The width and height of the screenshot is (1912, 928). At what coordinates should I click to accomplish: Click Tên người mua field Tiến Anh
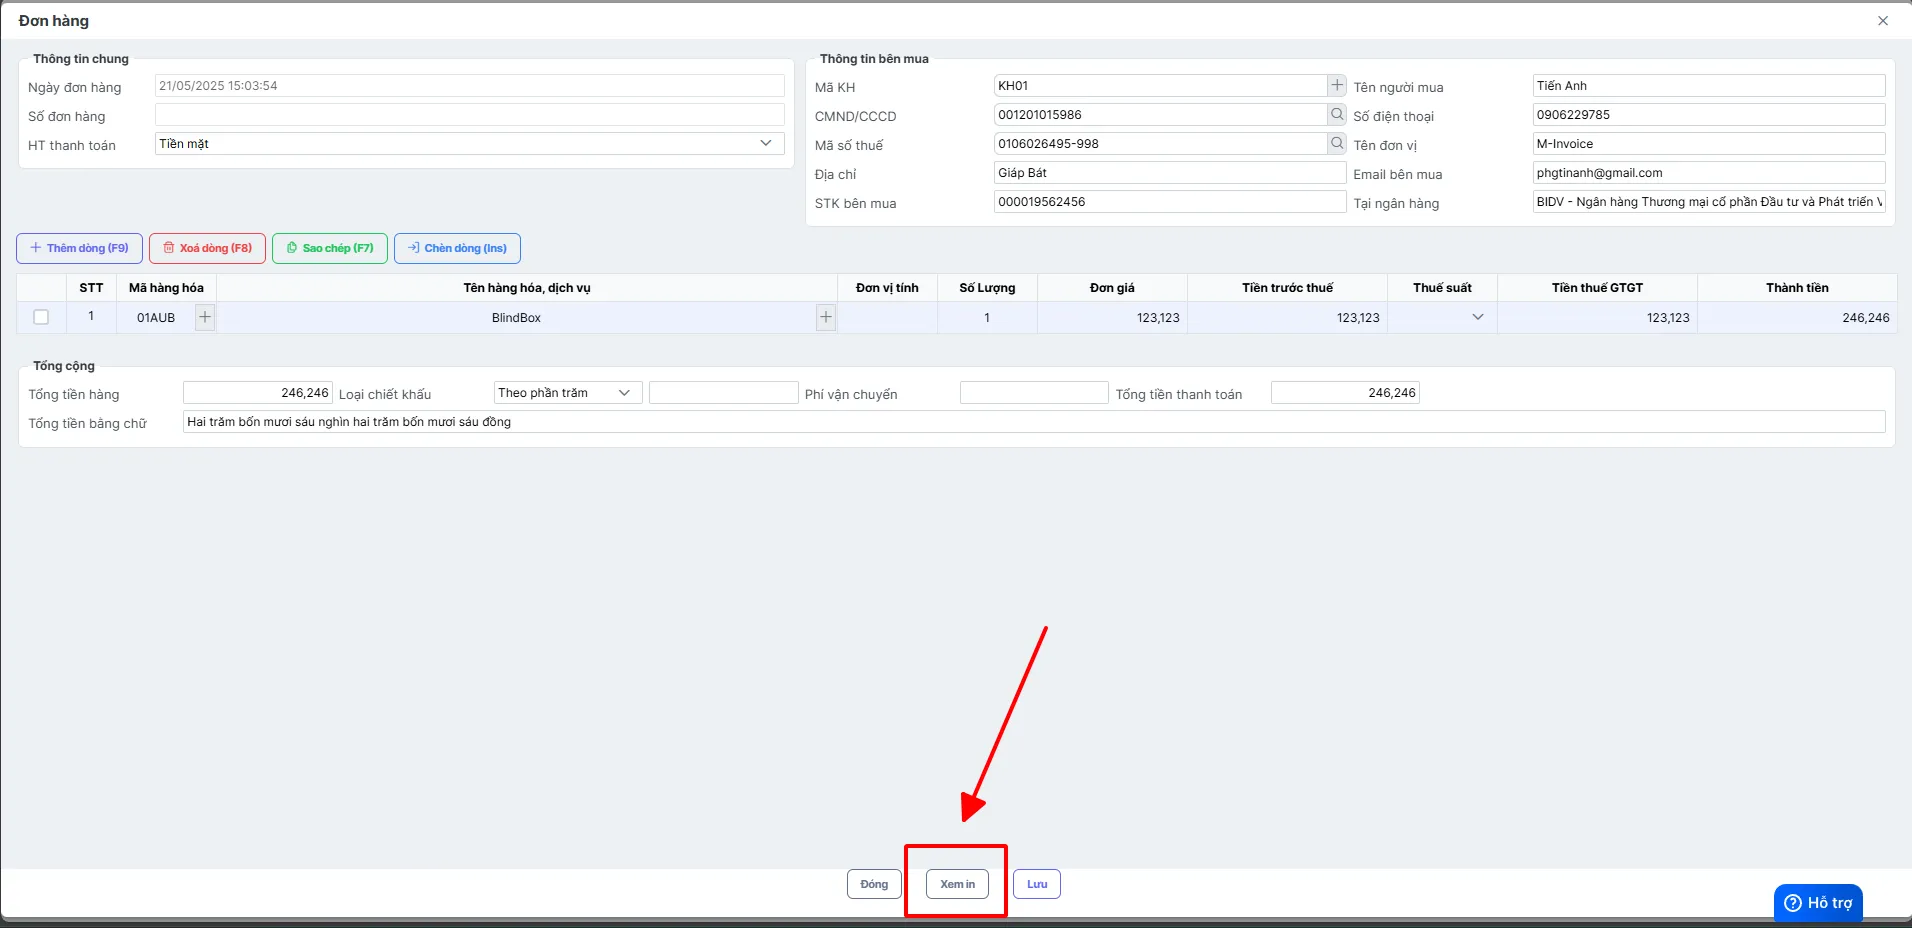coord(1709,86)
